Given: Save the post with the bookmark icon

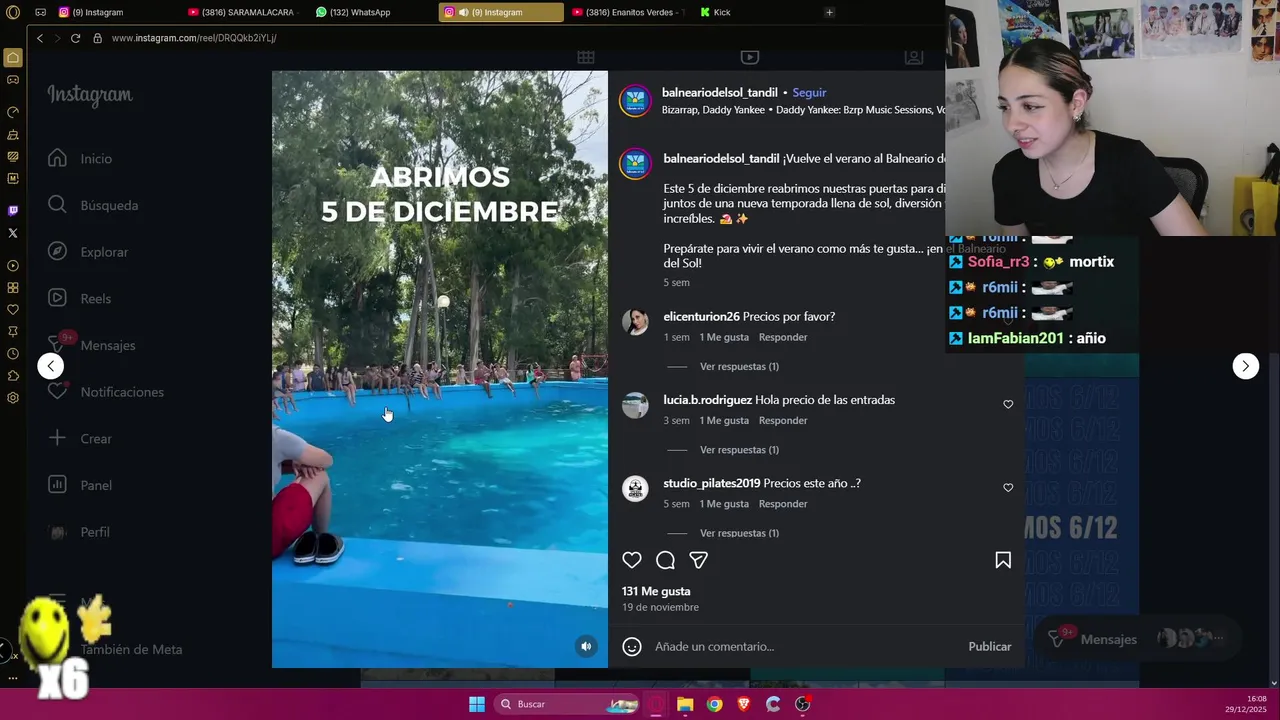Looking at the screenshot, I should pos(1003,560).
